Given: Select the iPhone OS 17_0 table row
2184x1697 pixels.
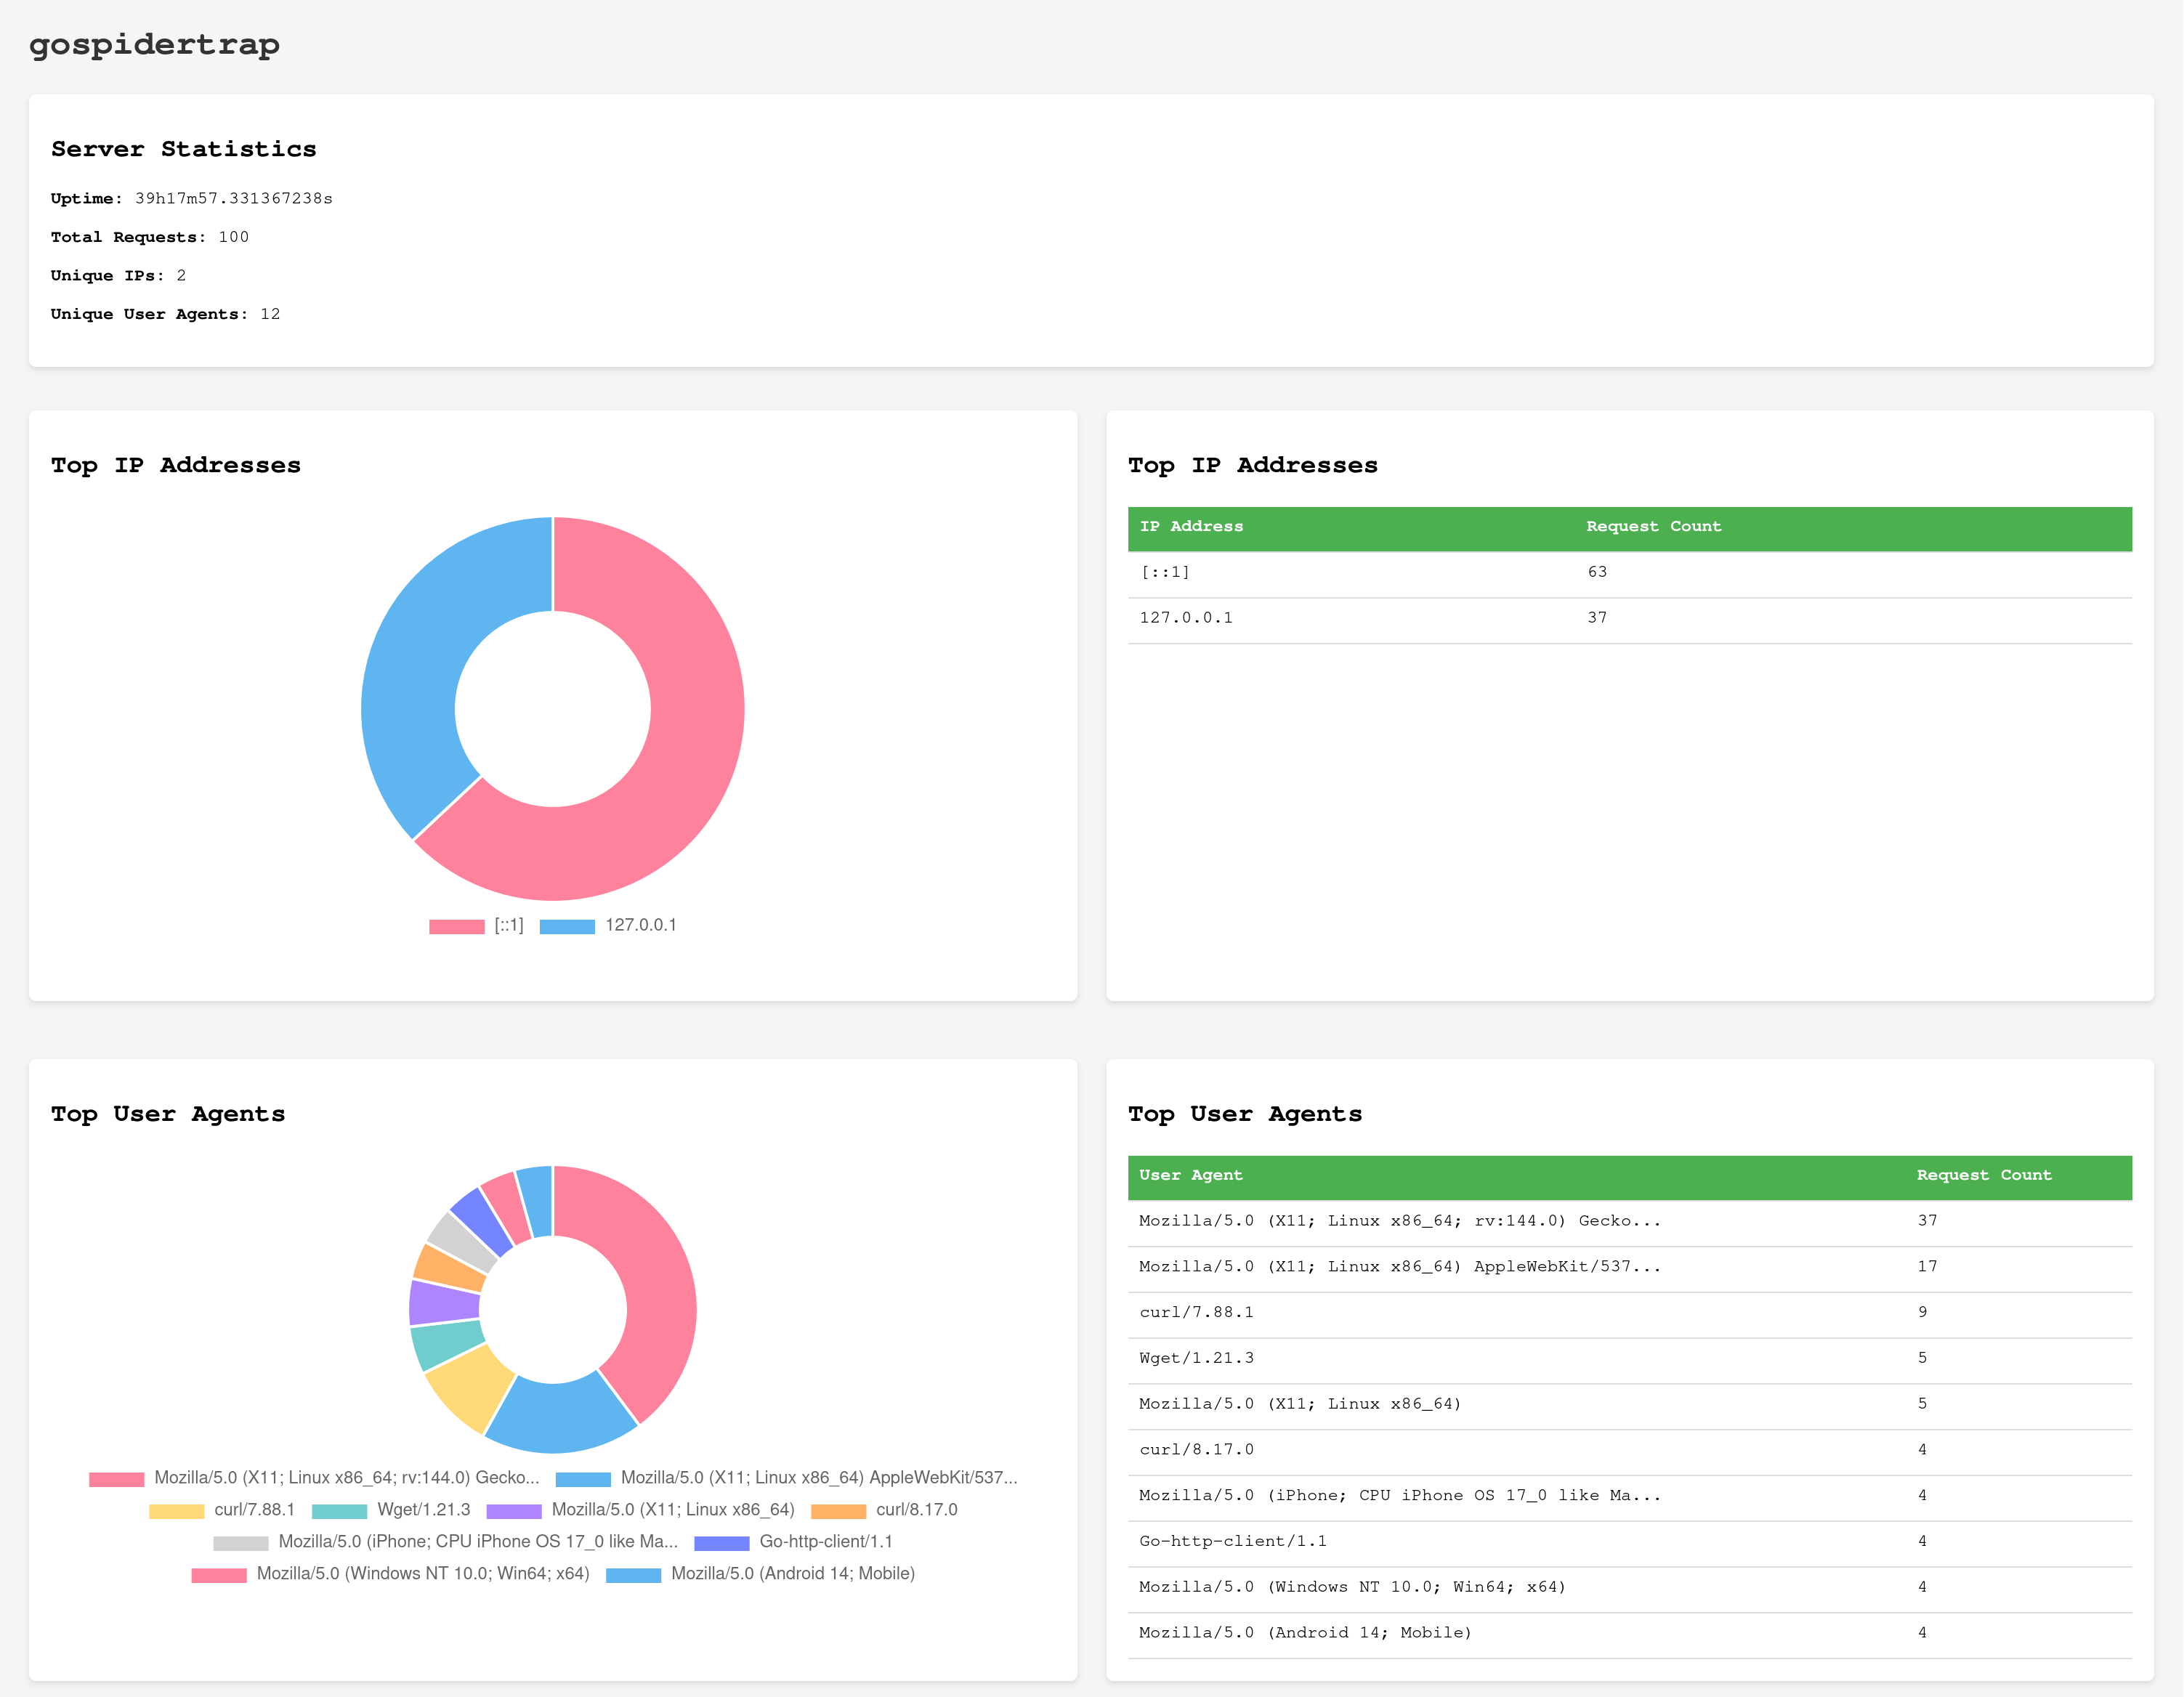Looking at the screenshot, I should tap(1629, 1497).
